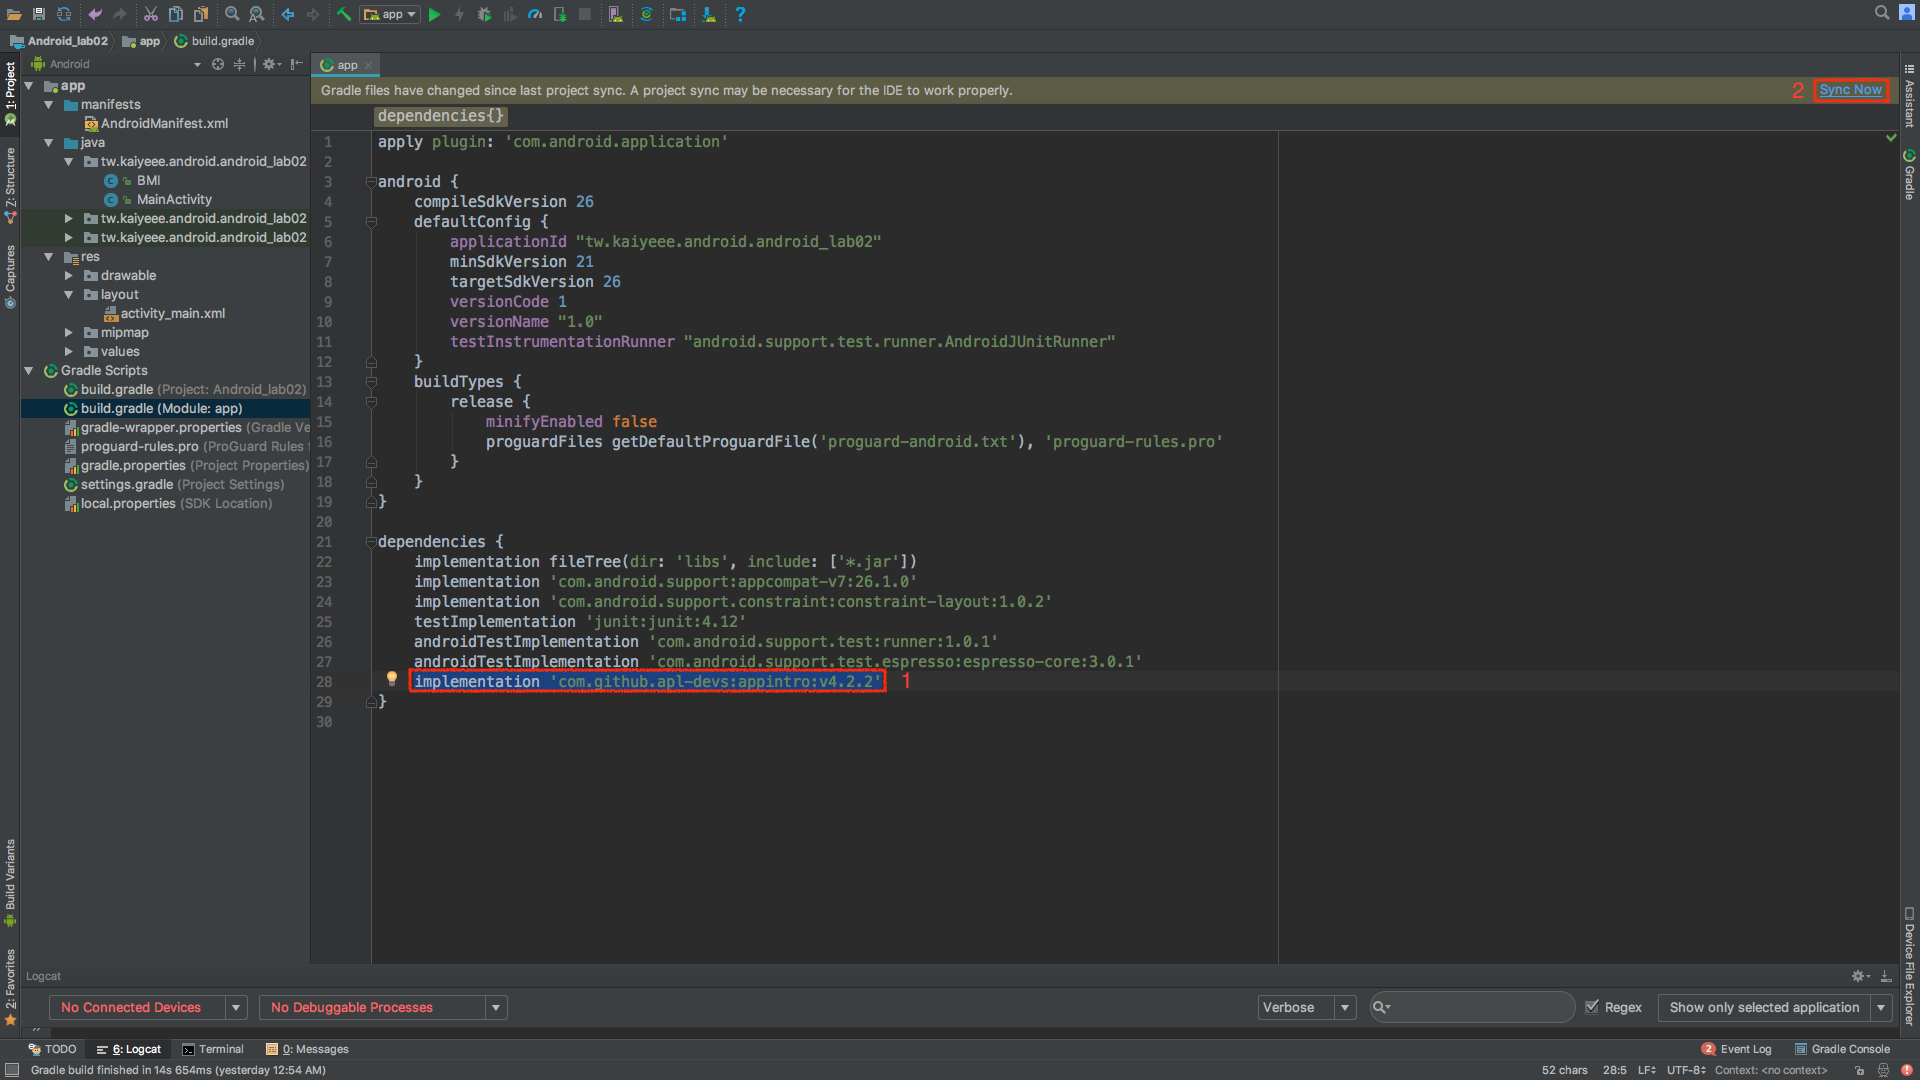This screenshot has height=1080, width=1920.
Task: Open project panel settings gear
Action: pyautogui.click(x=270, y=64)
